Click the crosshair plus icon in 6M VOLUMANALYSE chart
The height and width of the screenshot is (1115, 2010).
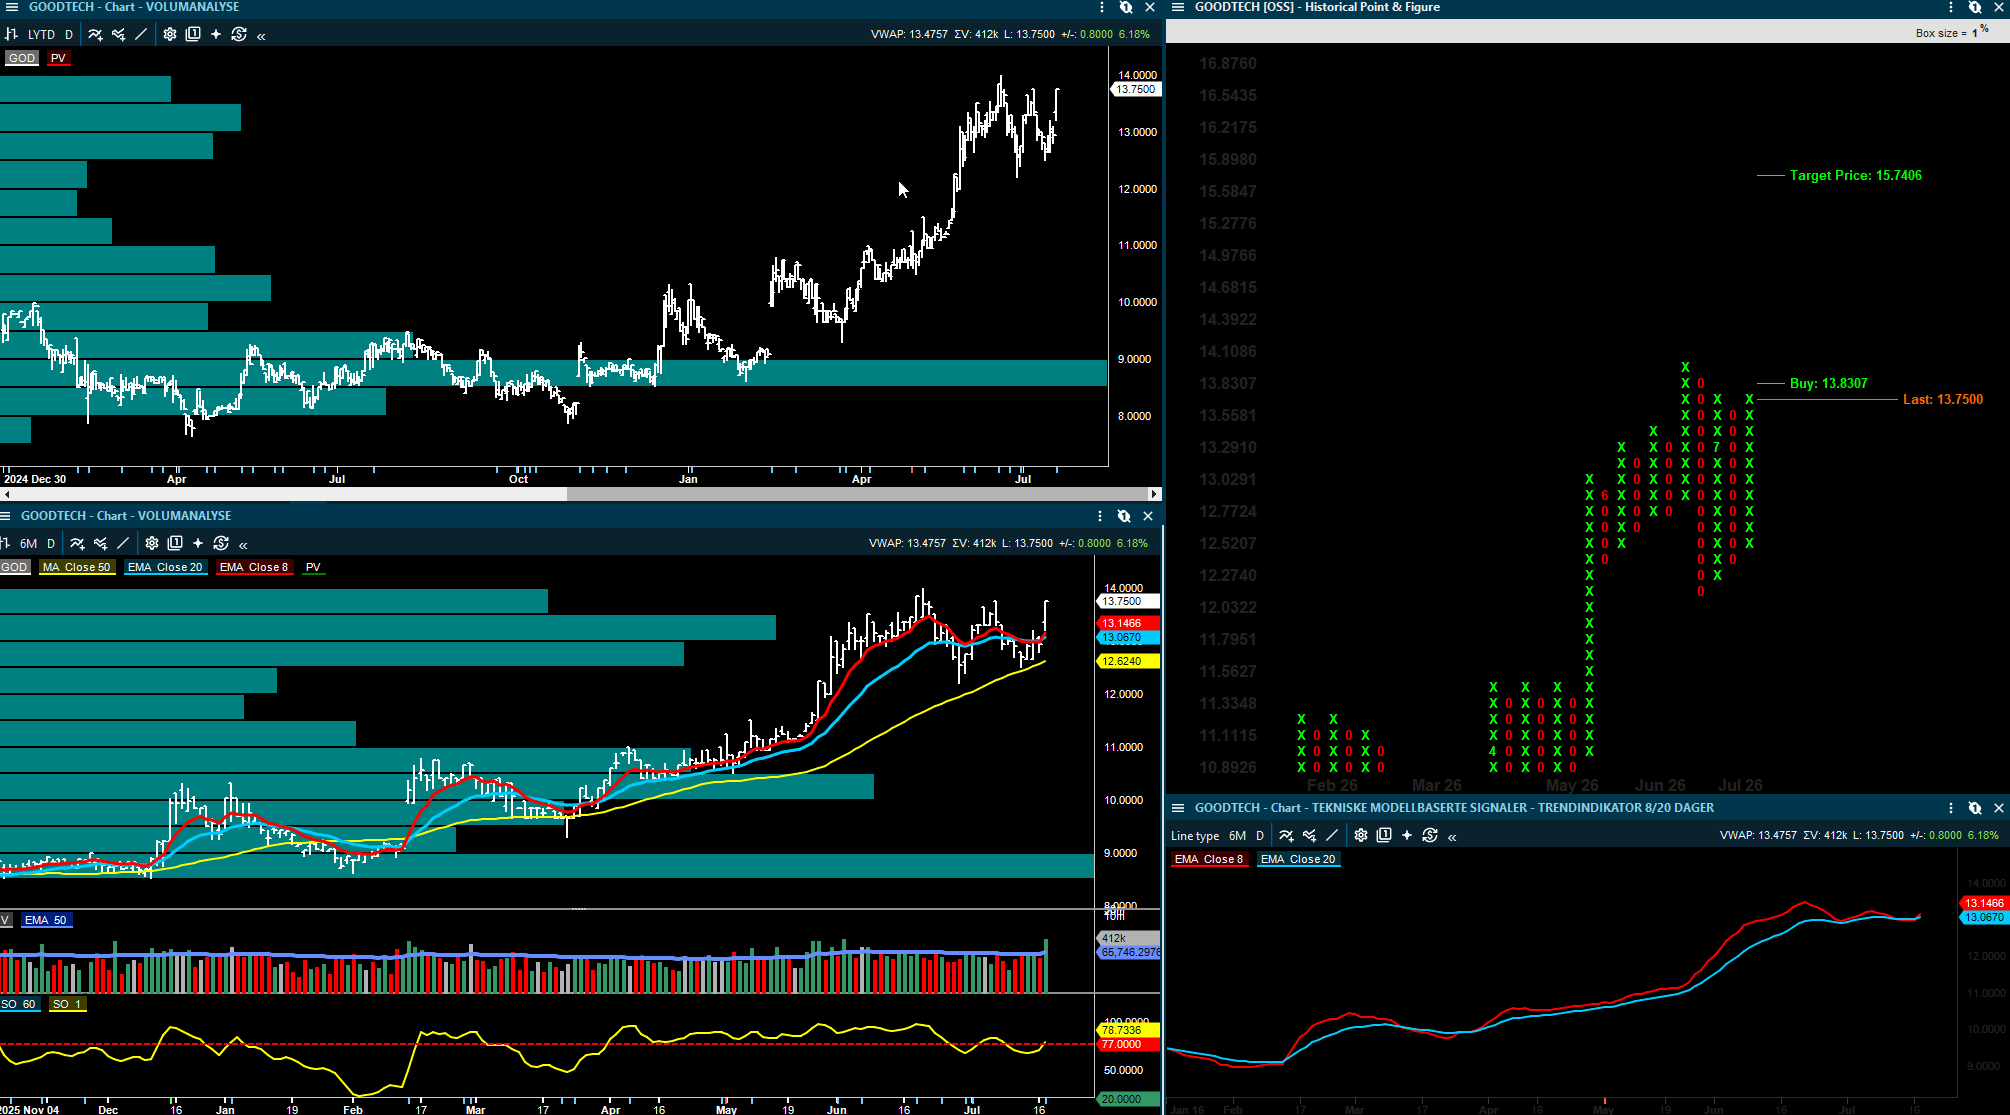[198, 543]
